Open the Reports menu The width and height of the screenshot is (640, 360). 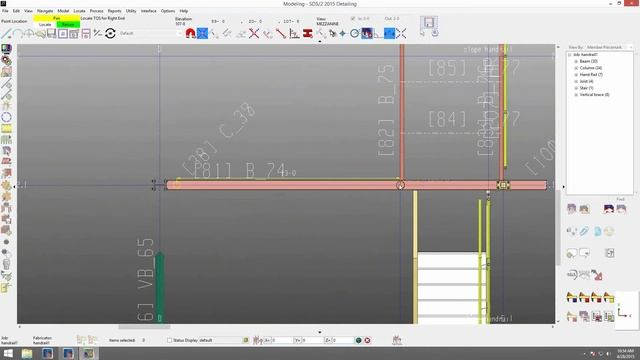point(114,11)
